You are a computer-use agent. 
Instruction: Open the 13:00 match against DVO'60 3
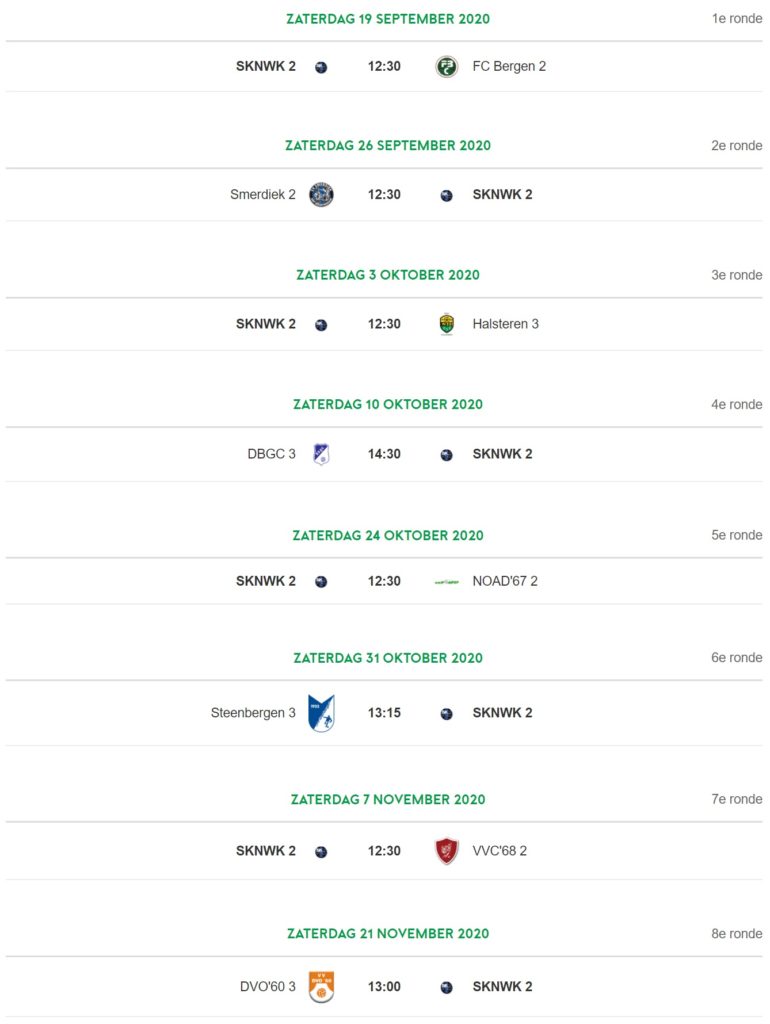click(384, 987)
